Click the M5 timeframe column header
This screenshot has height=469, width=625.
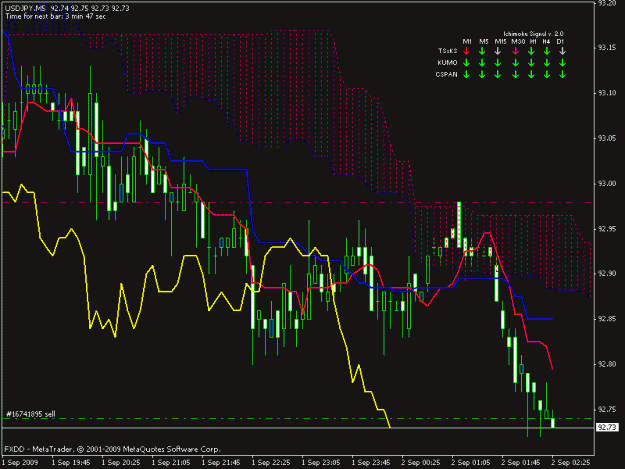(x=483, y=41)
